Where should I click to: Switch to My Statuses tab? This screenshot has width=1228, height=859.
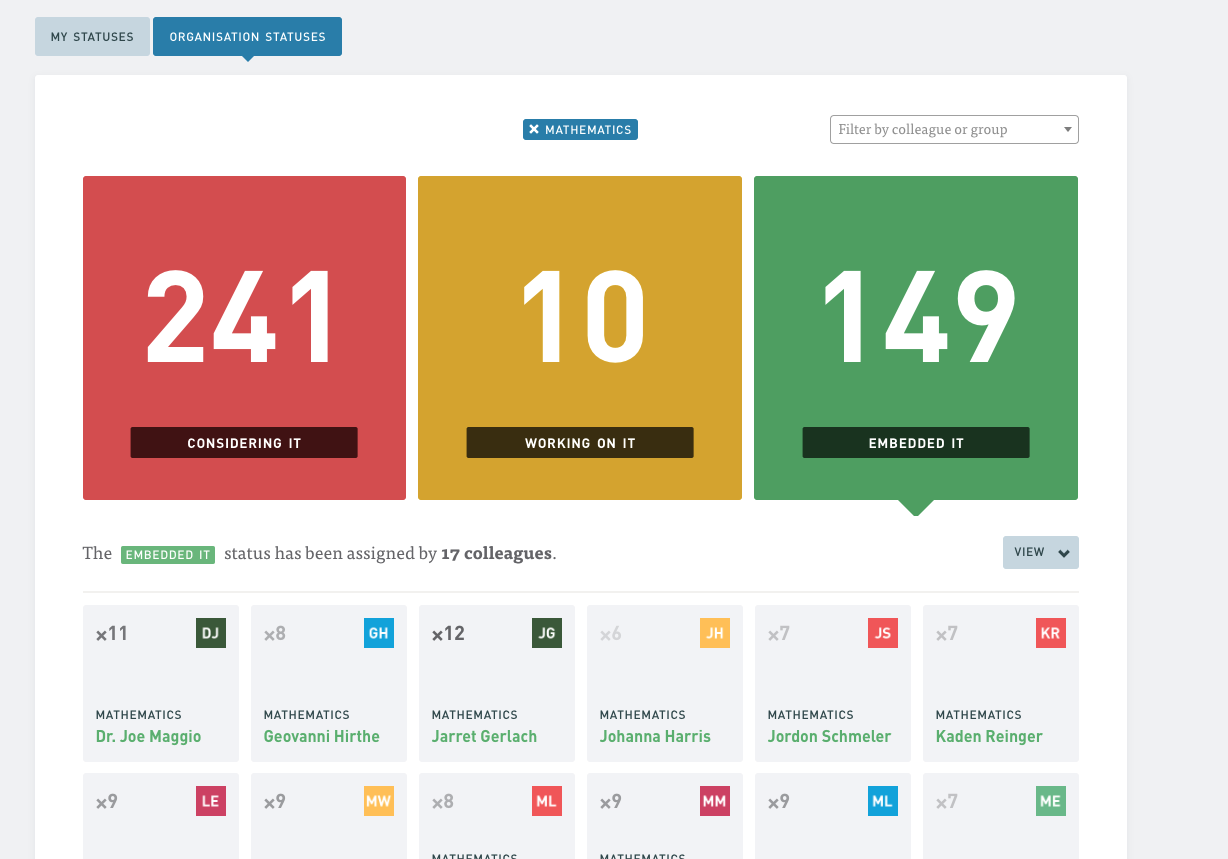click(x=92, y=37)
